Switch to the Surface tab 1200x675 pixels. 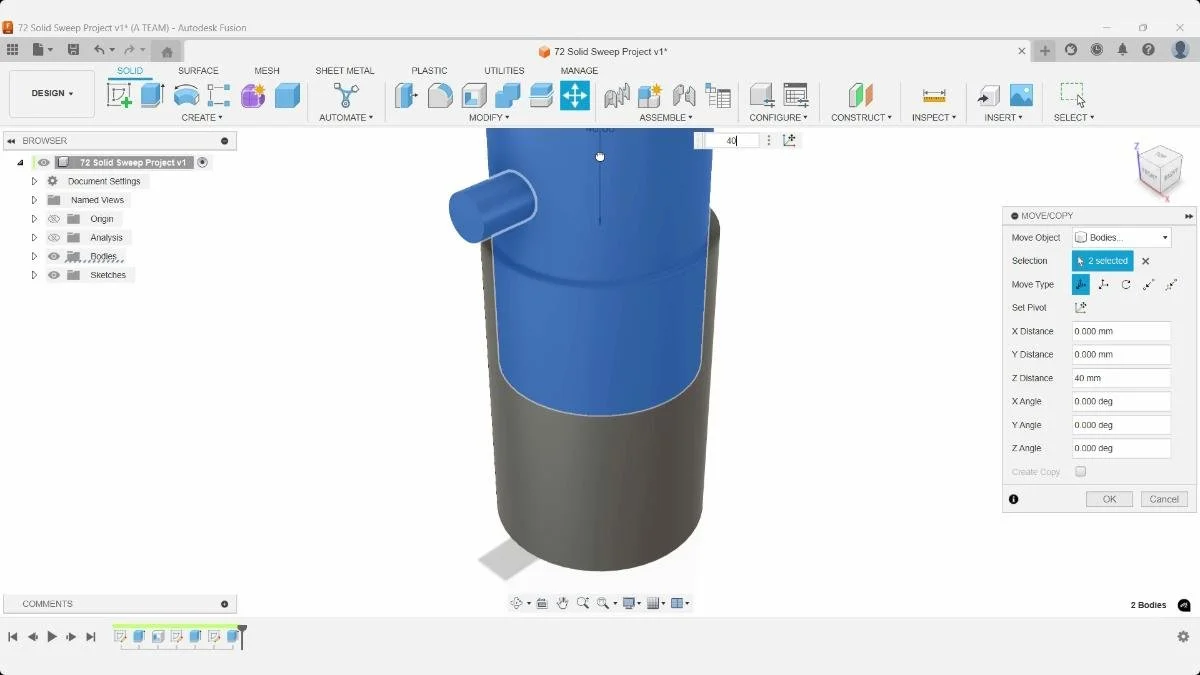pyautogui.click(x=198, y=71)
